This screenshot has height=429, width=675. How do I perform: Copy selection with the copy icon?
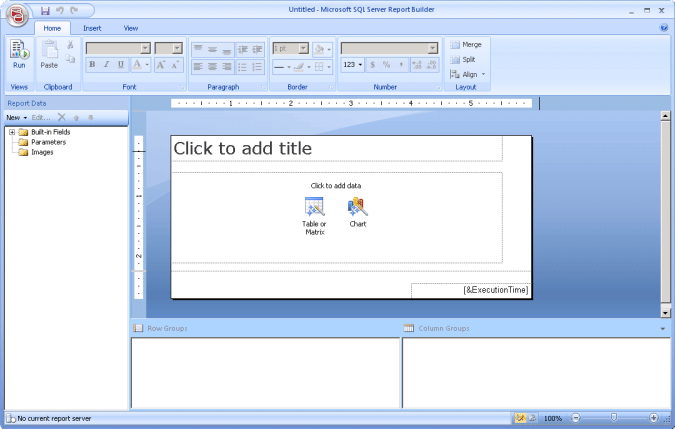pyautogui.click(x=70, y=59)
